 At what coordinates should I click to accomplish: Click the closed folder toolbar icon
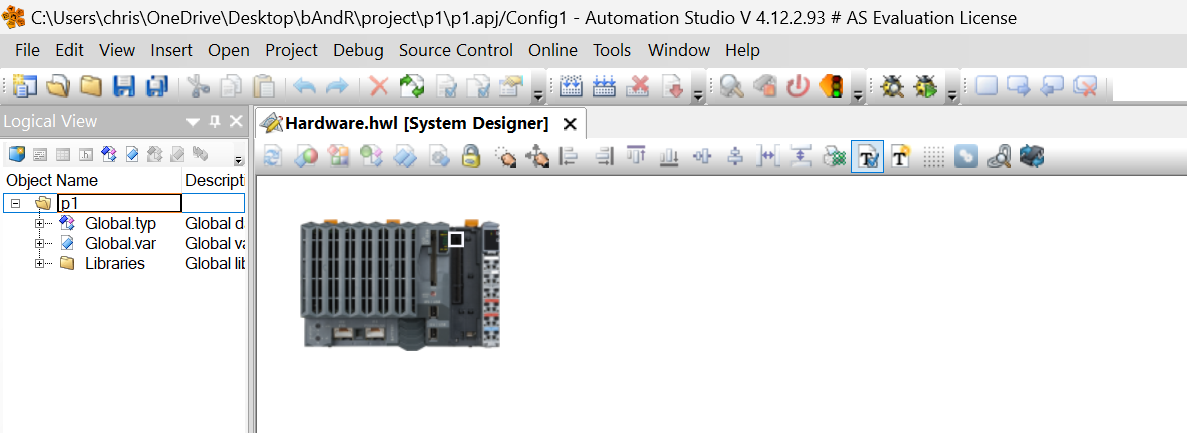pos(91,86)
